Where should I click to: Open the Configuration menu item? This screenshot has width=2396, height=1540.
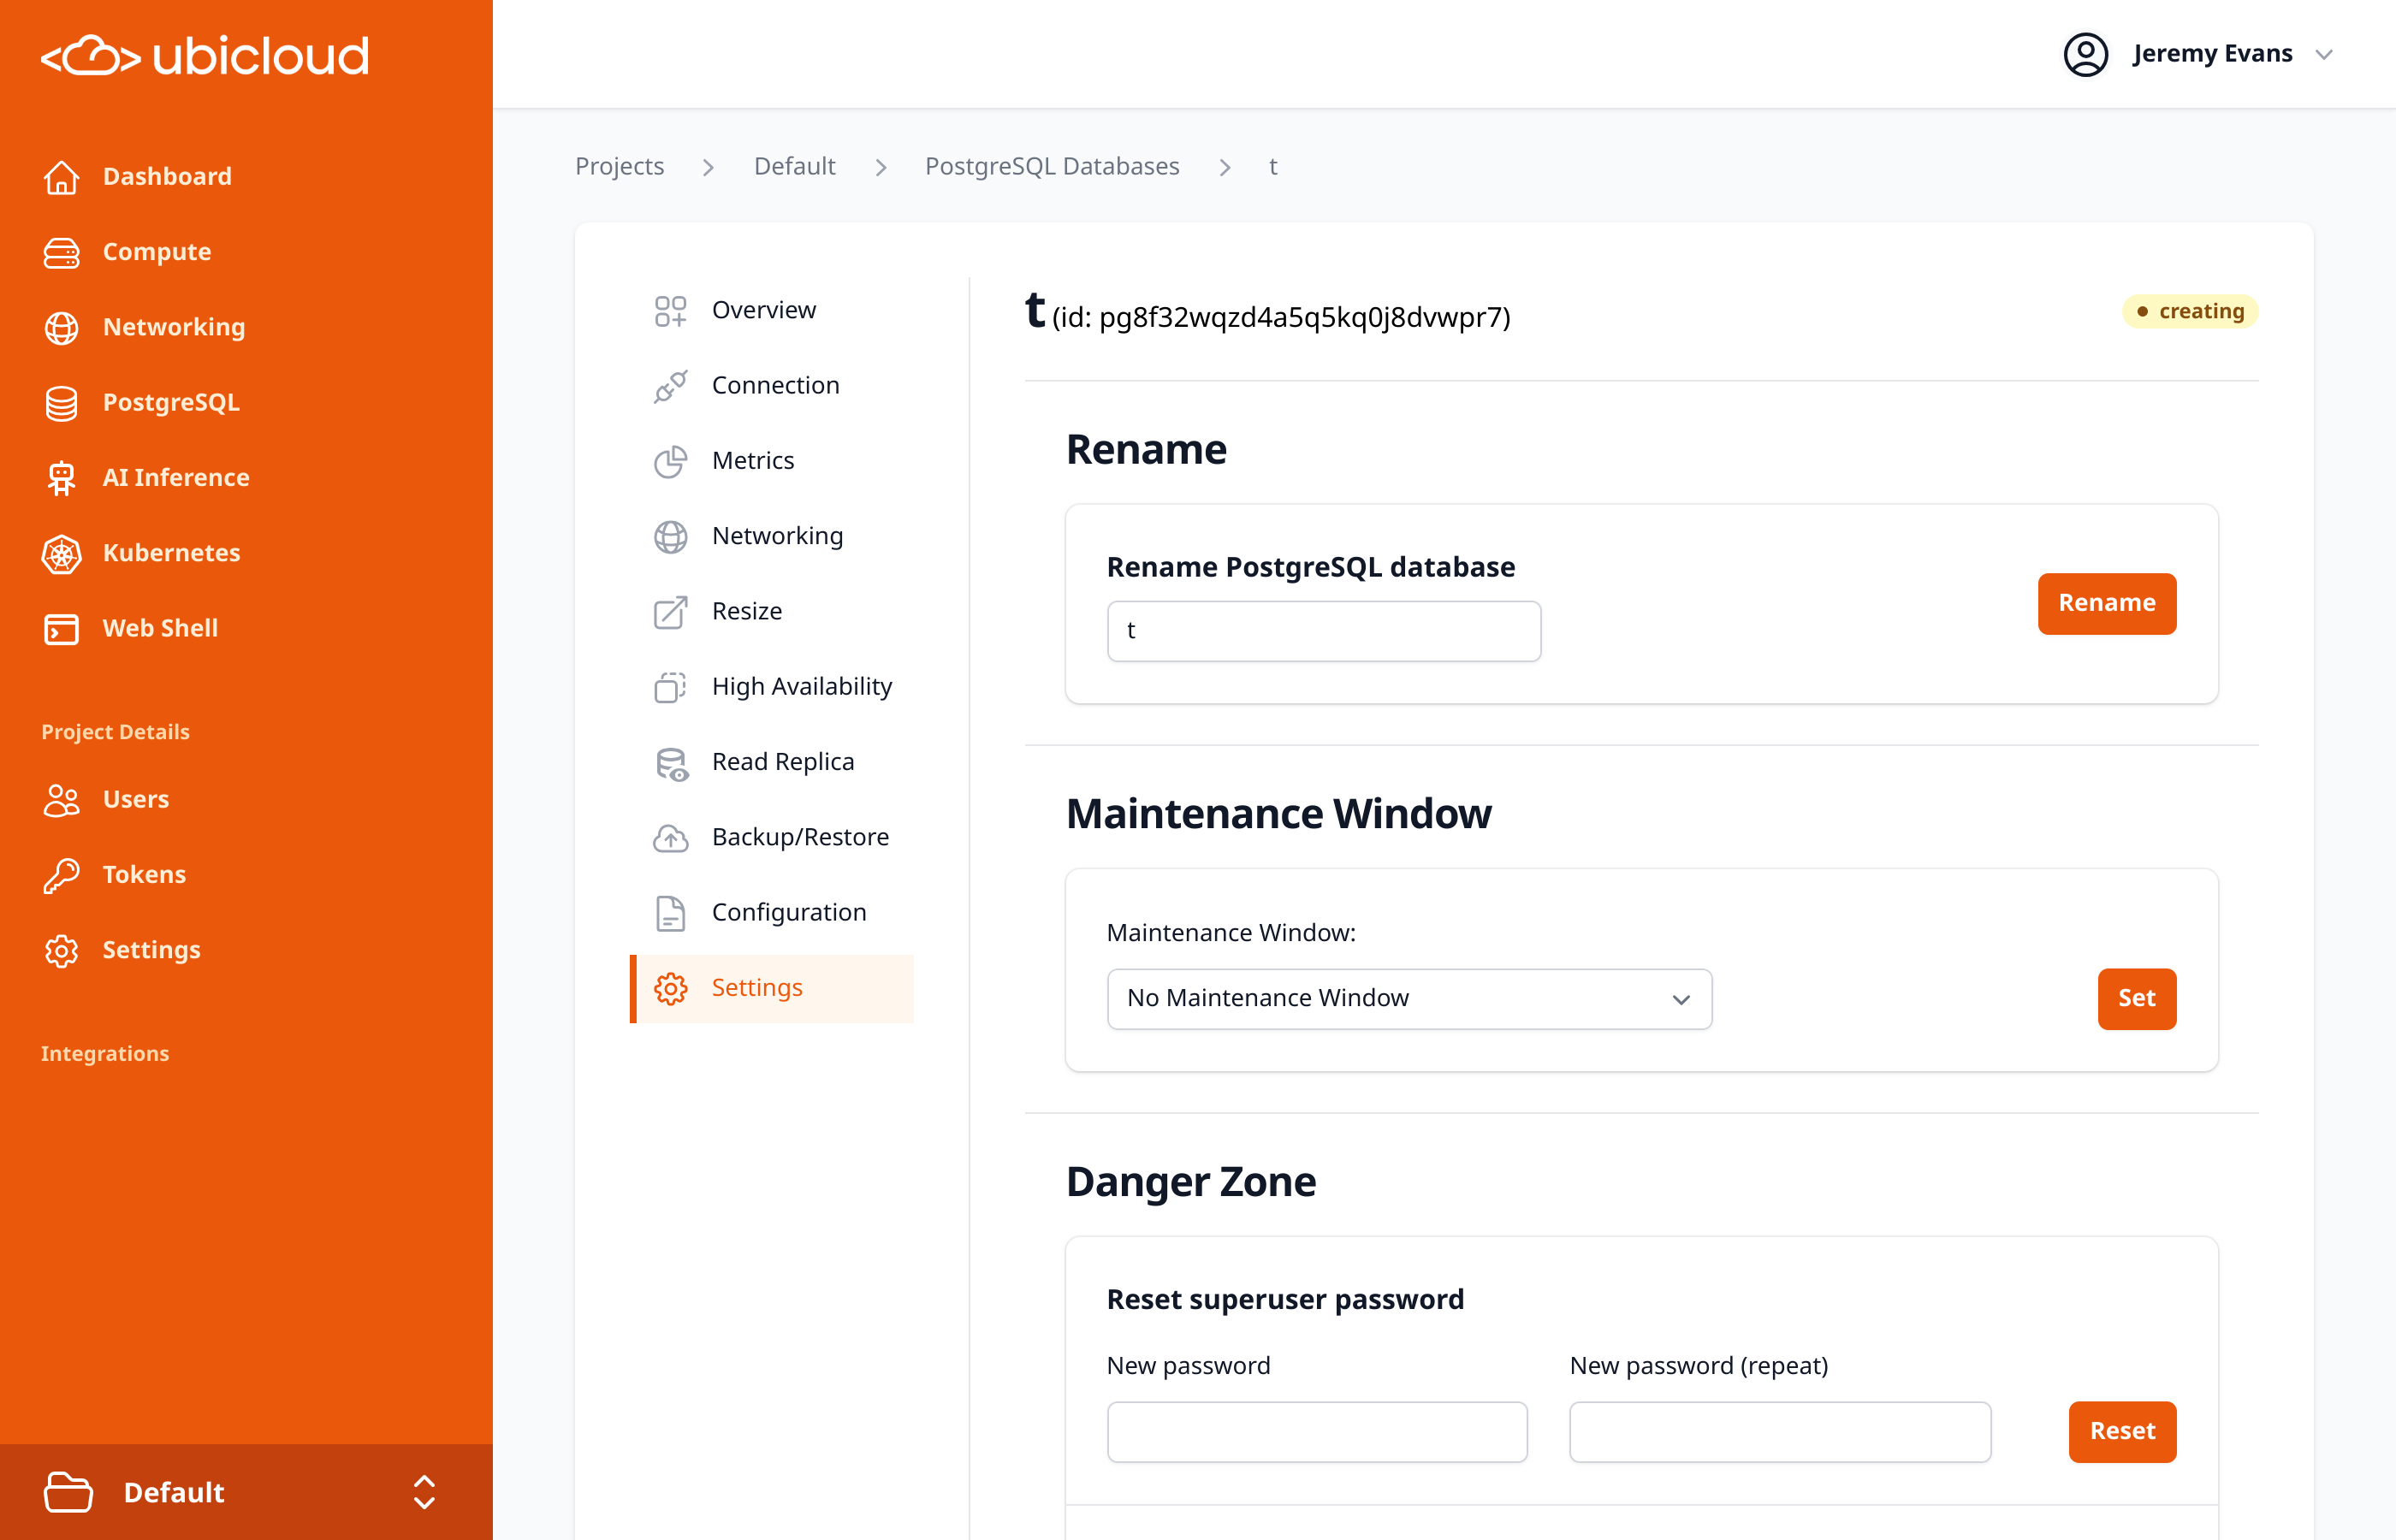click(788, 913)
